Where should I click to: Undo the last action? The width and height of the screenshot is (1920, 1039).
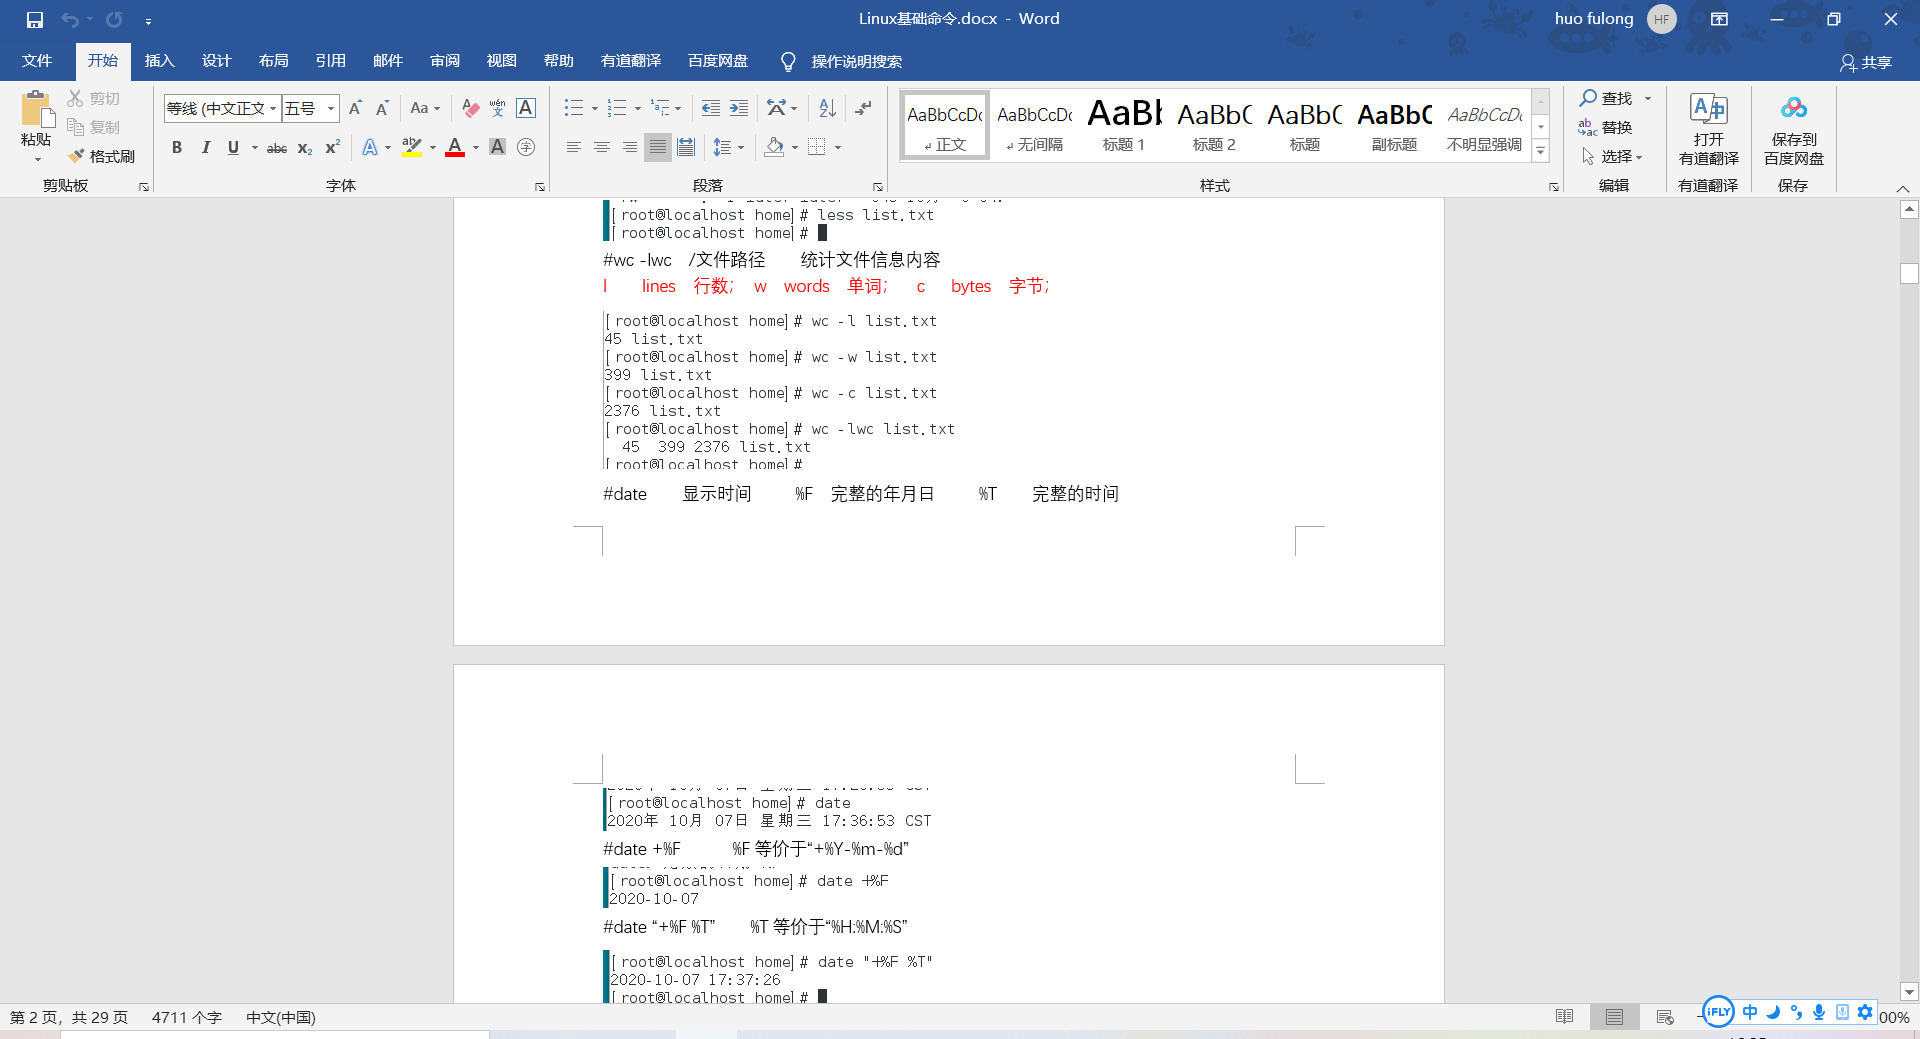(x=69, y=19)
